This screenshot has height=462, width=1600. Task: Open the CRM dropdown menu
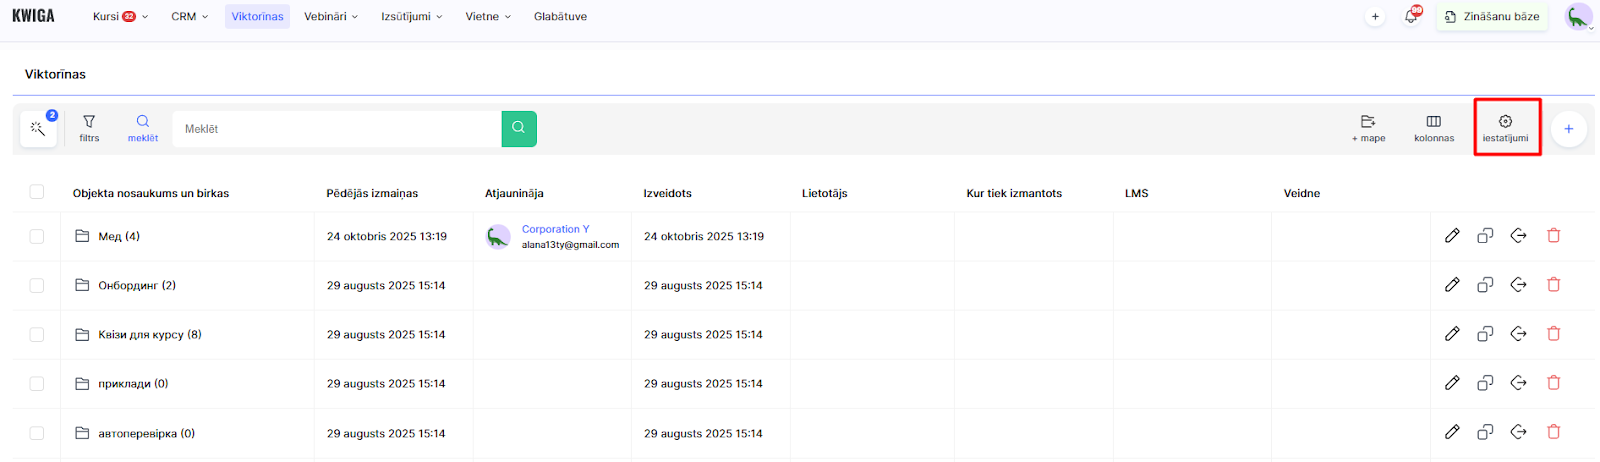(189, 17)
